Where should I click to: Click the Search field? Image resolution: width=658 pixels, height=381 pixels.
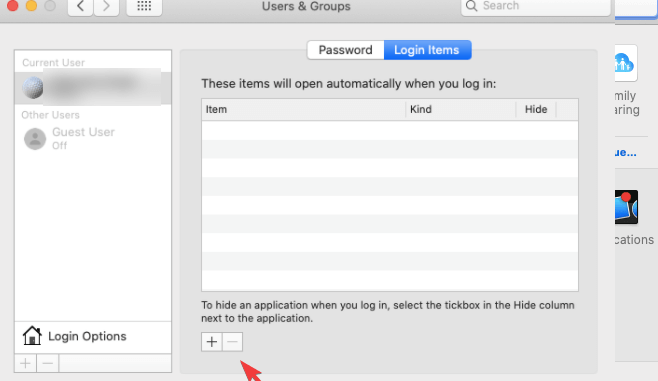(x=535, y=6)
